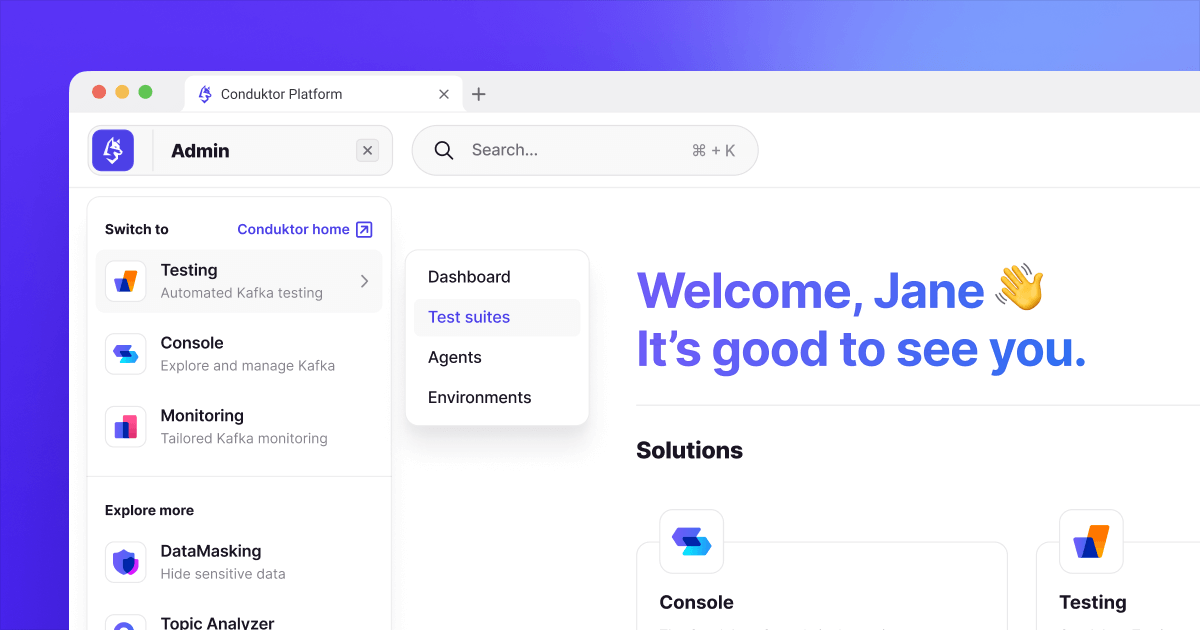The height and width of the screenshot is (630, 1200).
Task: Click the Conduktor logo in the Admin switcher
Action: [x=113, y=150]
